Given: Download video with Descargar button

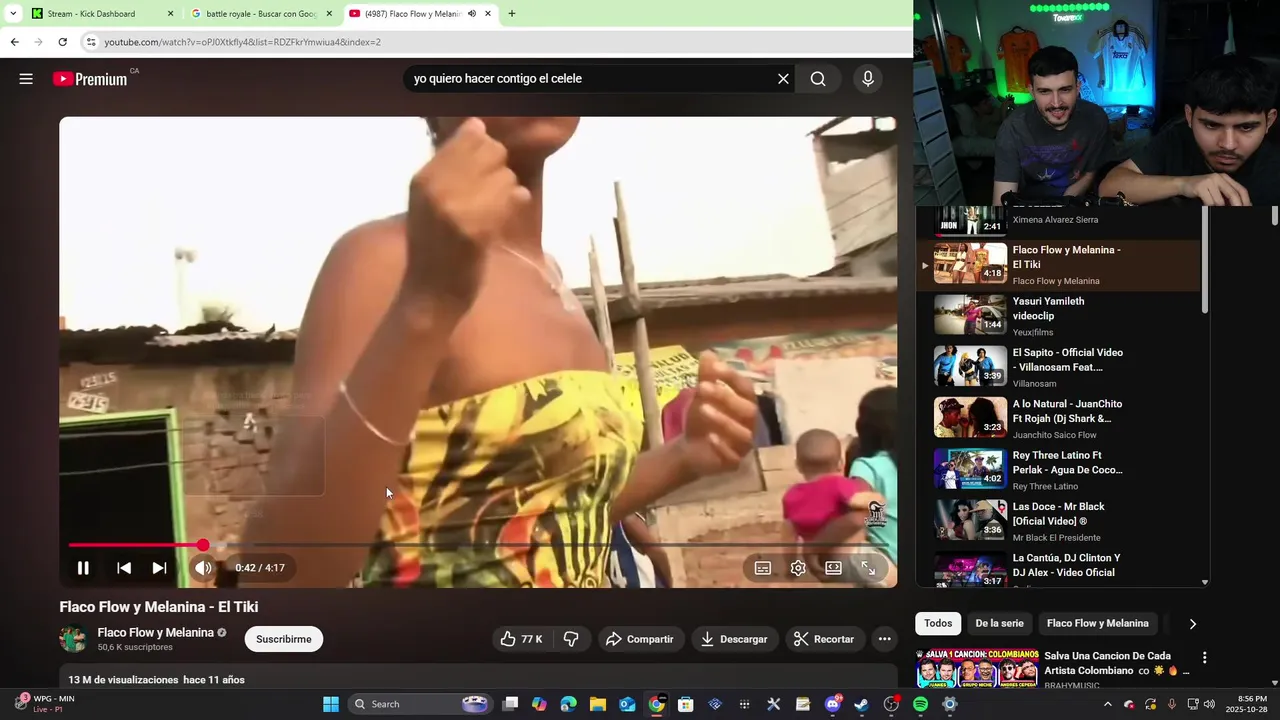Looking at the screenshot, I should (x=734, y=639).
